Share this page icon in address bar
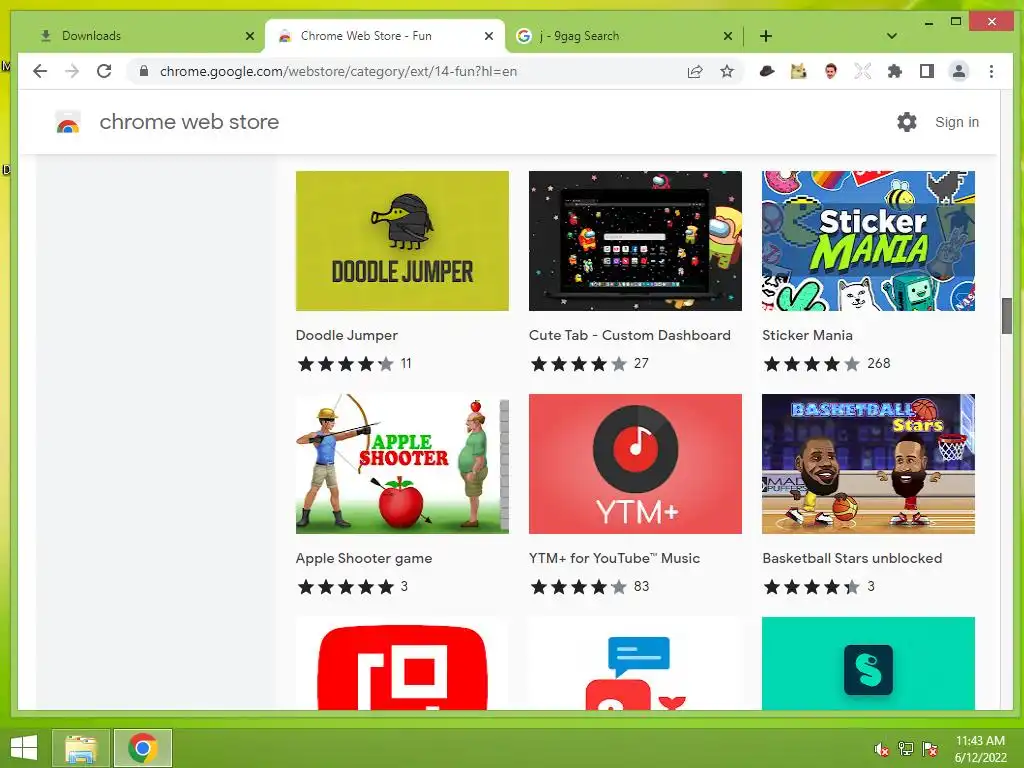Image resolution: width=1024 pixels, height=768 pixels. point(695,71)
